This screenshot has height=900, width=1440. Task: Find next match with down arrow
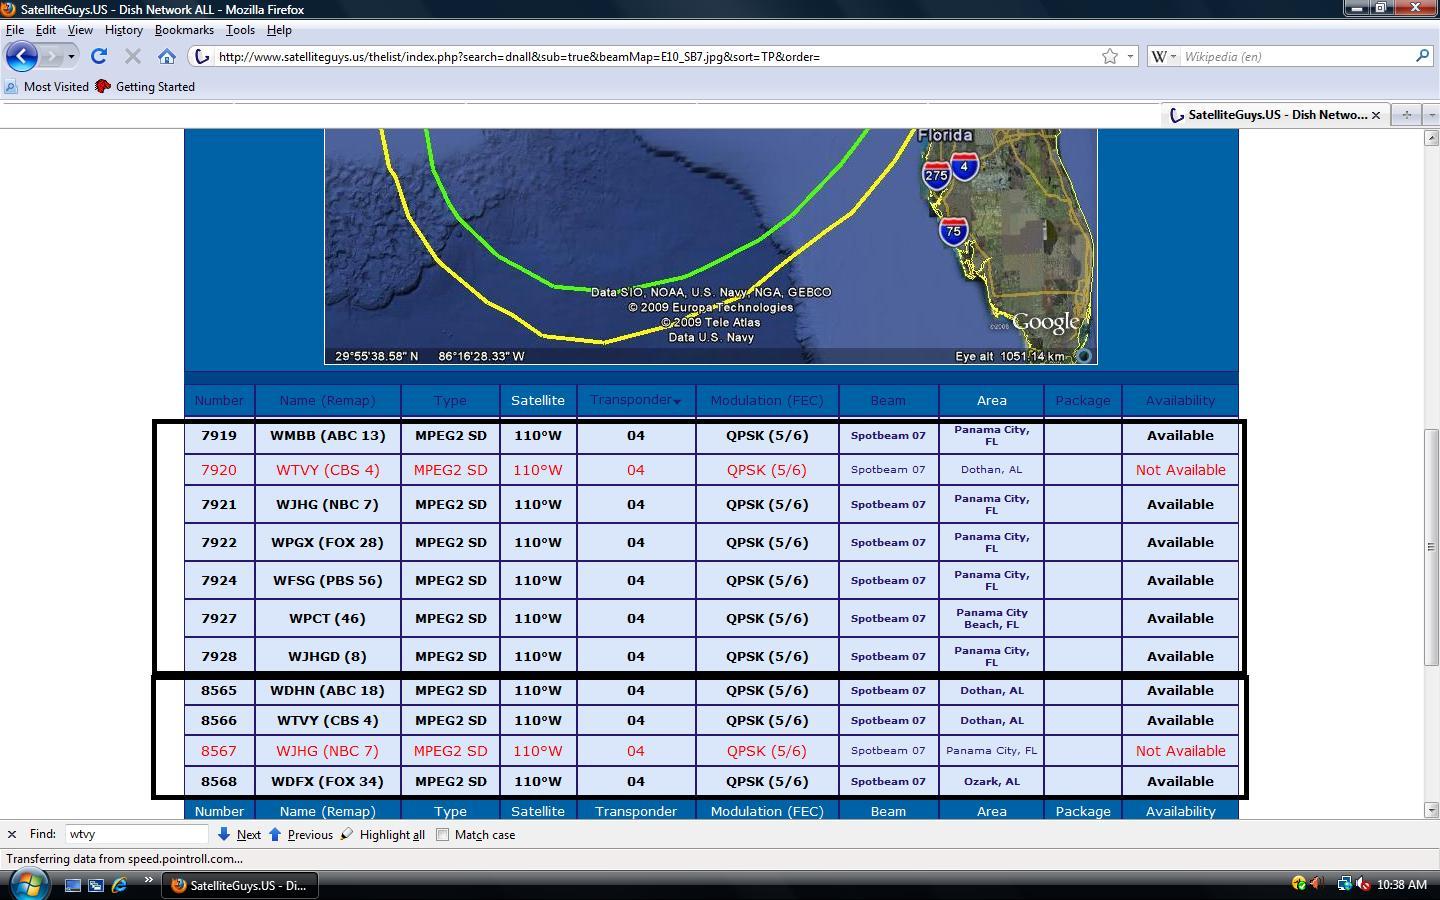pos(239,834)
